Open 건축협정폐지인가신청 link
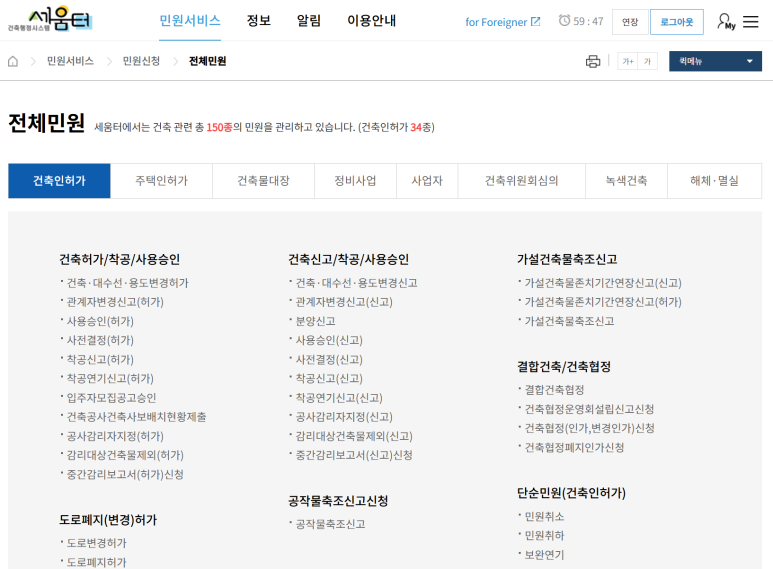The height and width of the screenshot is (569, 773). tap(574, 447)
